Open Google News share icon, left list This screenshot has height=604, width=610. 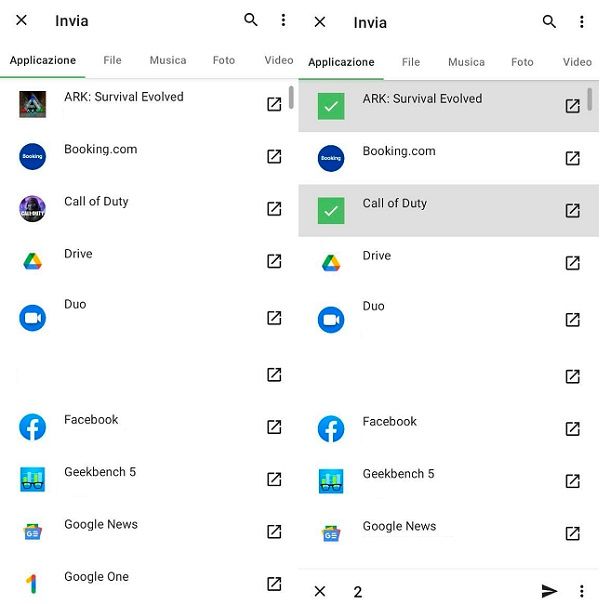pos(274,532)
